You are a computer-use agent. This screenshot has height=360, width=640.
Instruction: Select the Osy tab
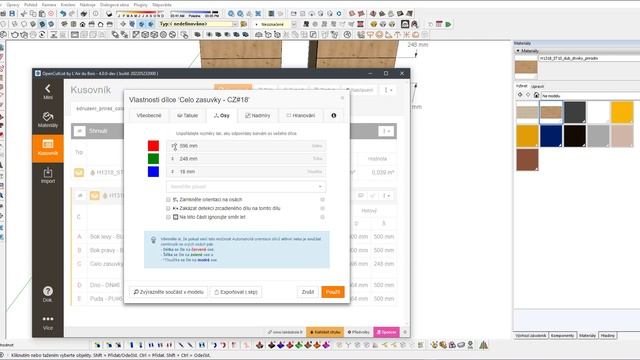pyautogui.click(x=222, y=116)
